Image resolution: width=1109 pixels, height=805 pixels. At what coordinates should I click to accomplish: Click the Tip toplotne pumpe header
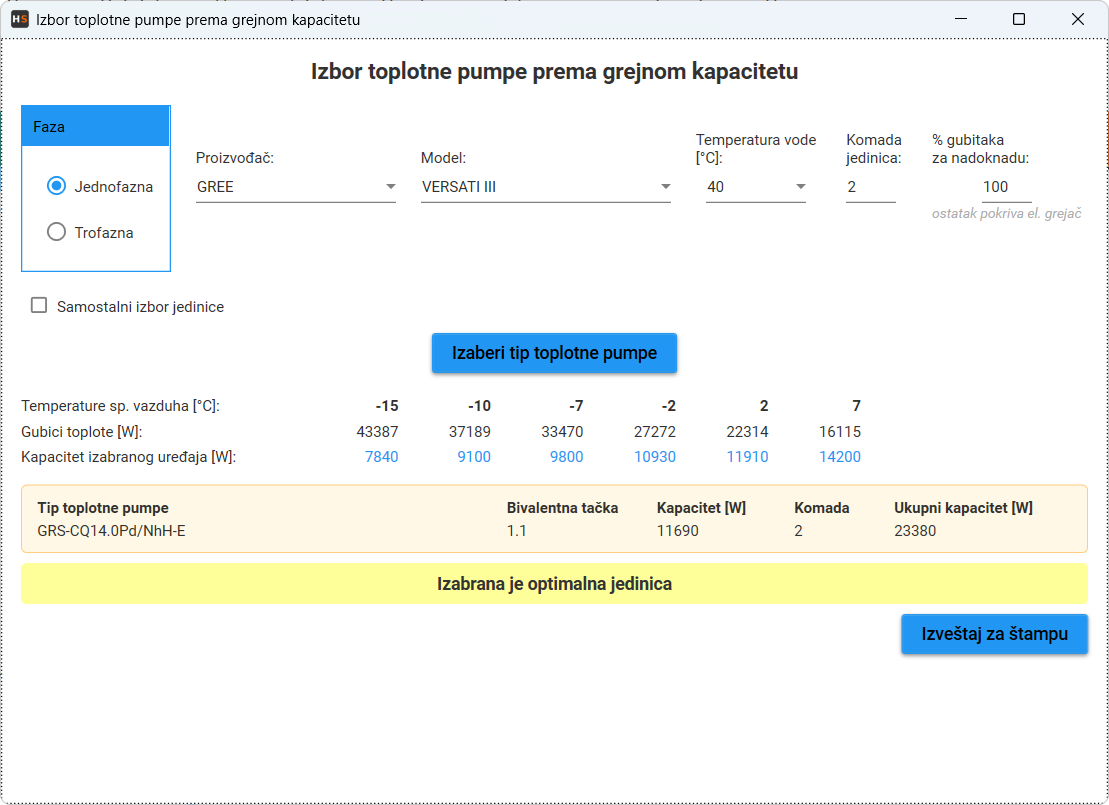[x=103, y=508]
